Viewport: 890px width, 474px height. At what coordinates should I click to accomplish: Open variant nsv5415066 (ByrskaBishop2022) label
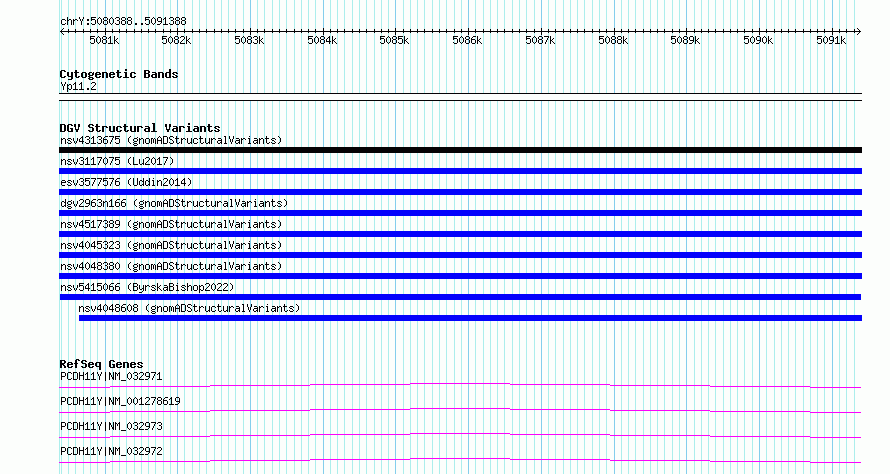click(147, 287)
